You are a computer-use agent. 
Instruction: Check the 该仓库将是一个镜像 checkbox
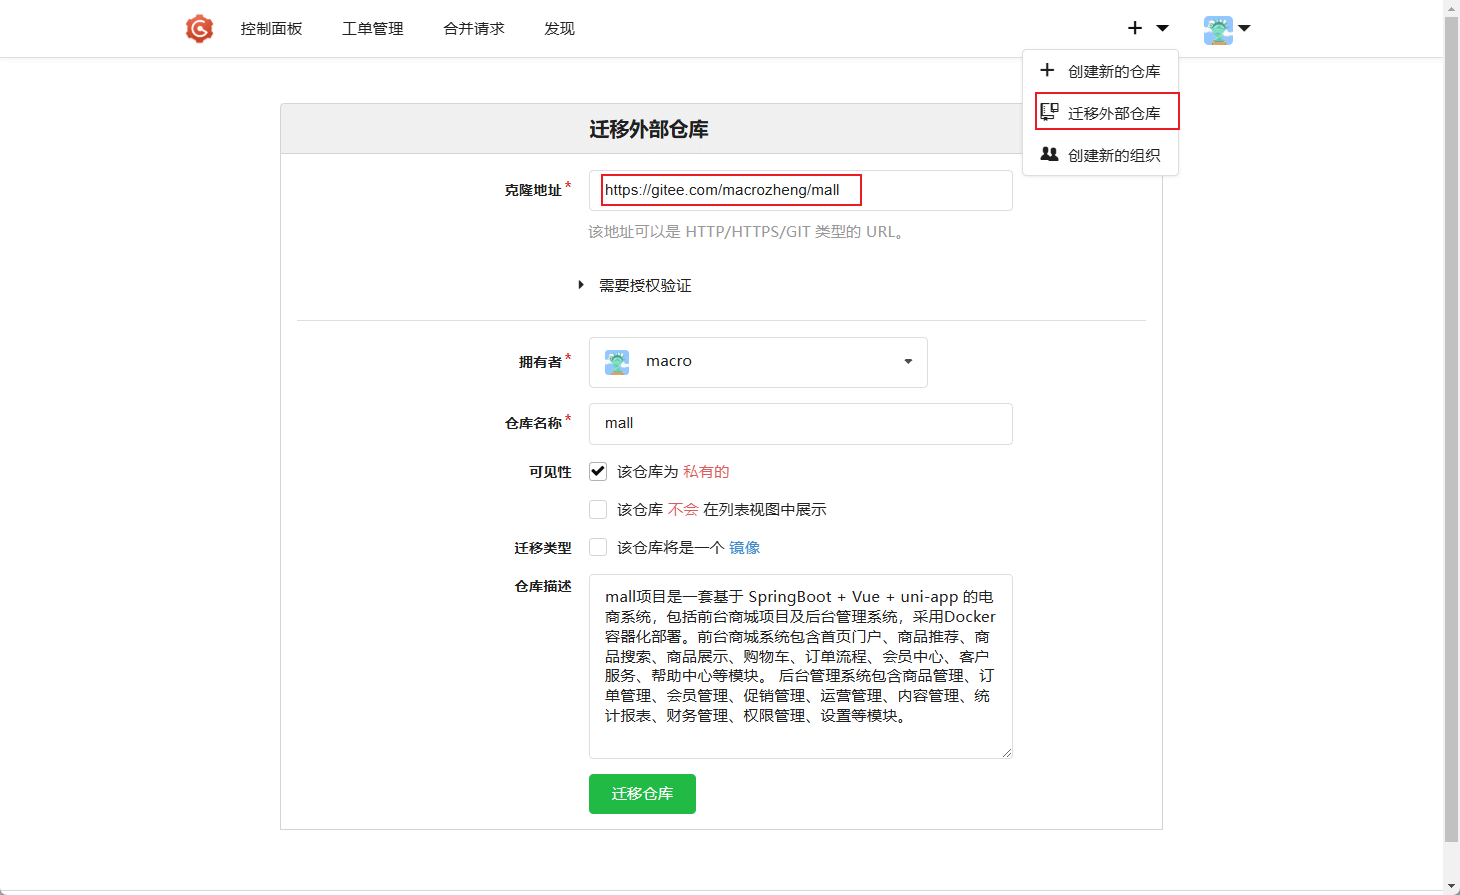(598, 547)
